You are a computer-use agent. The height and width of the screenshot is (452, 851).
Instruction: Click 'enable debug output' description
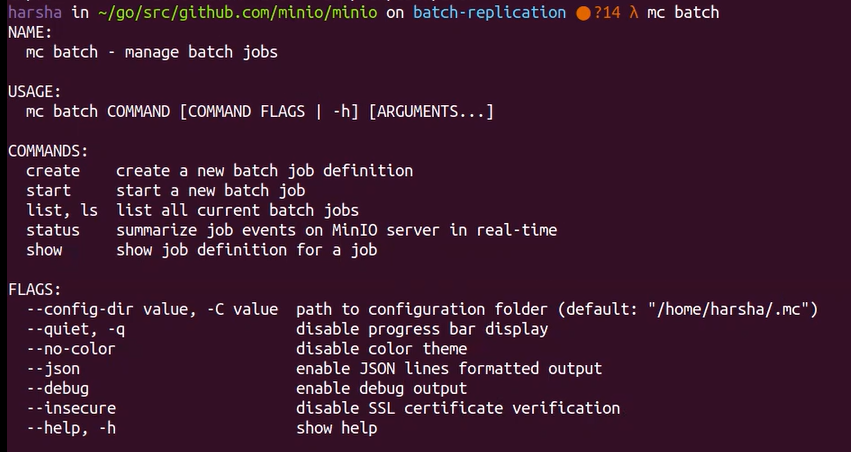(382, 389)
